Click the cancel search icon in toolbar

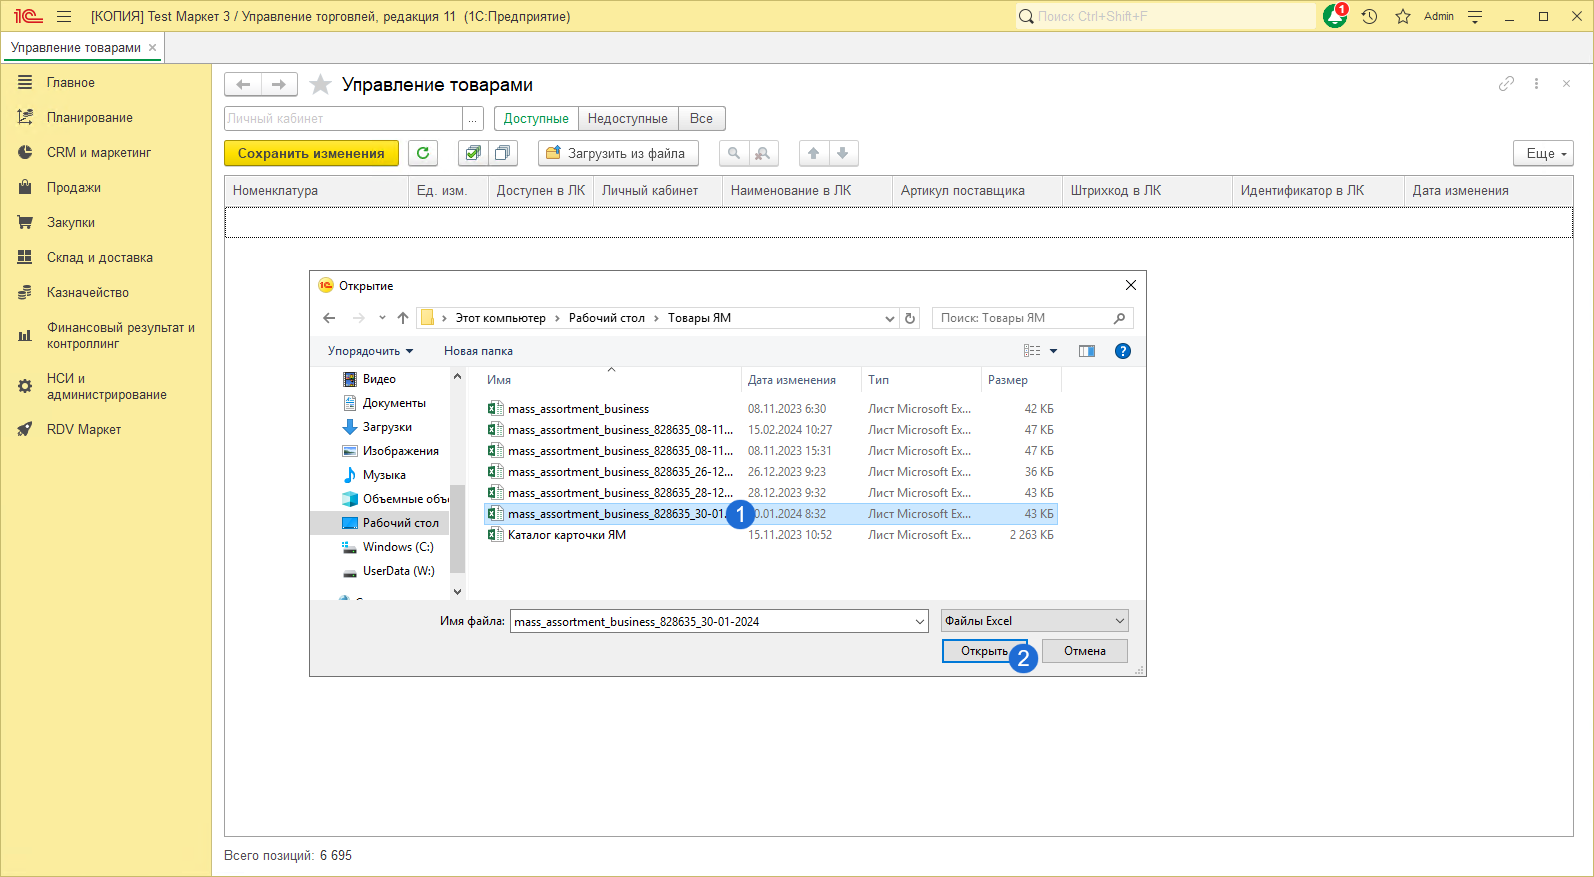tap(762, 153)
